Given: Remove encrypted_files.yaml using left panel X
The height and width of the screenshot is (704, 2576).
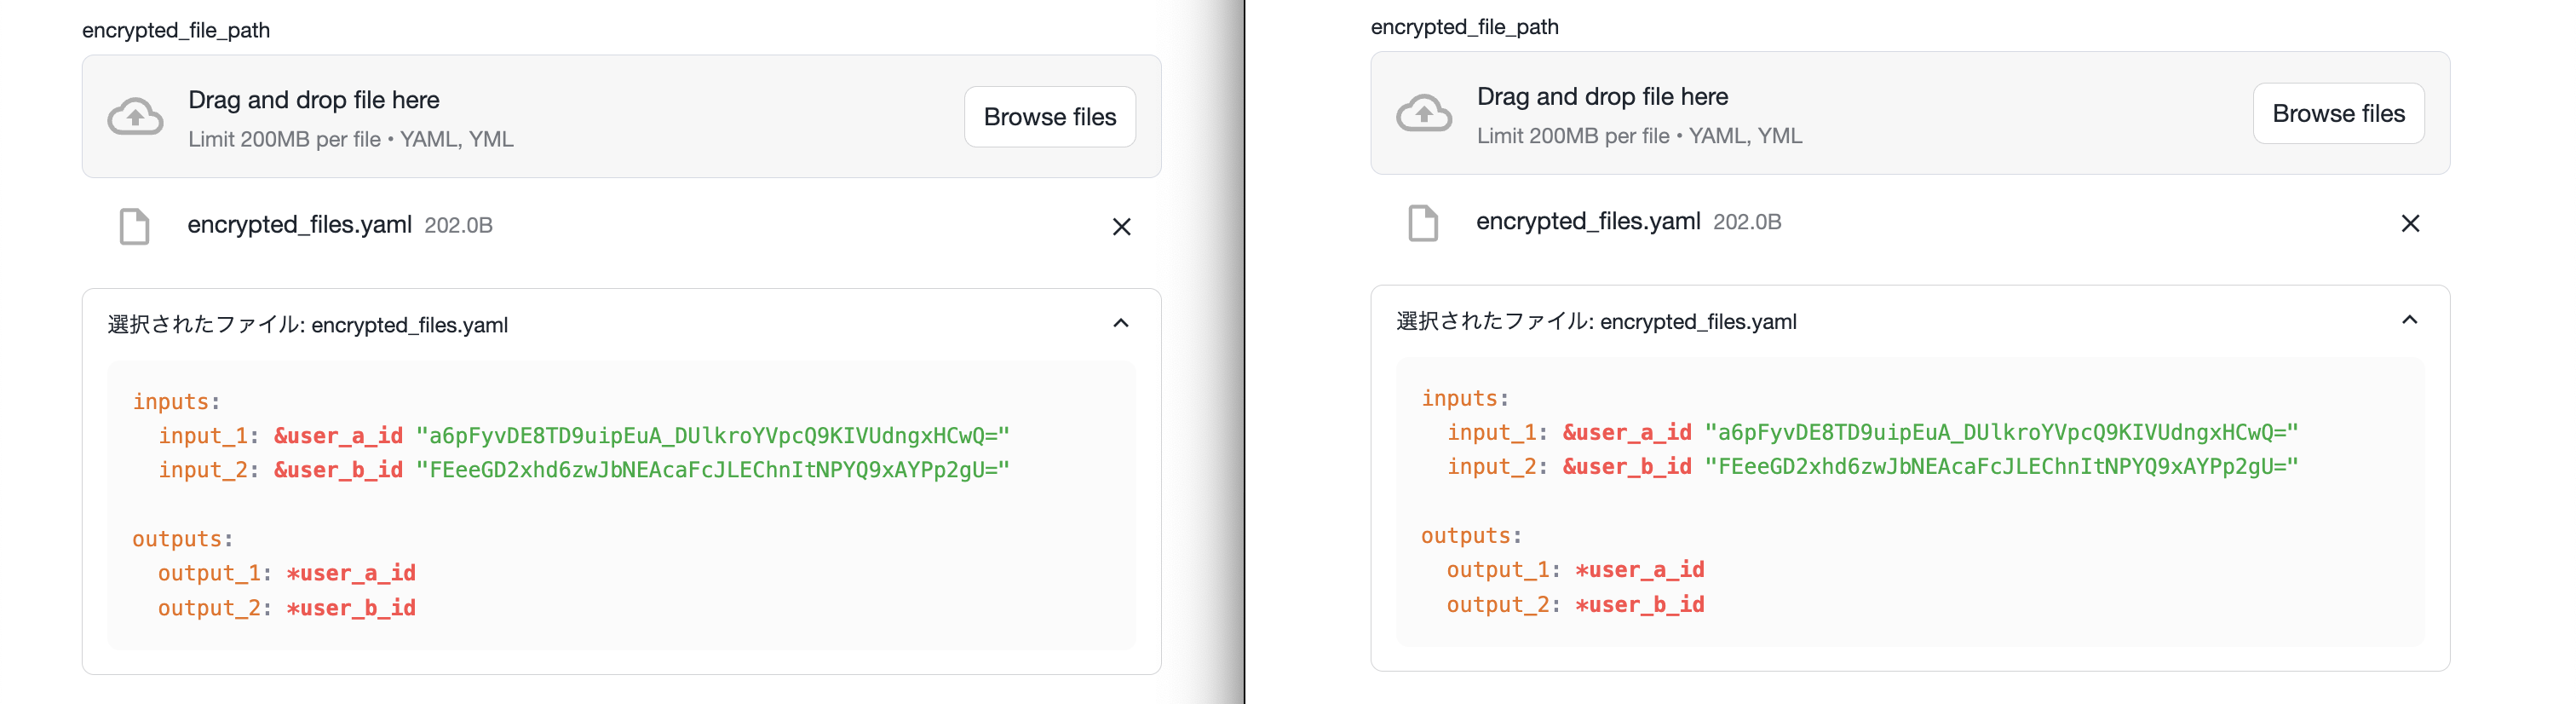Looking at the screenshot, I should tap(1121, 227).
